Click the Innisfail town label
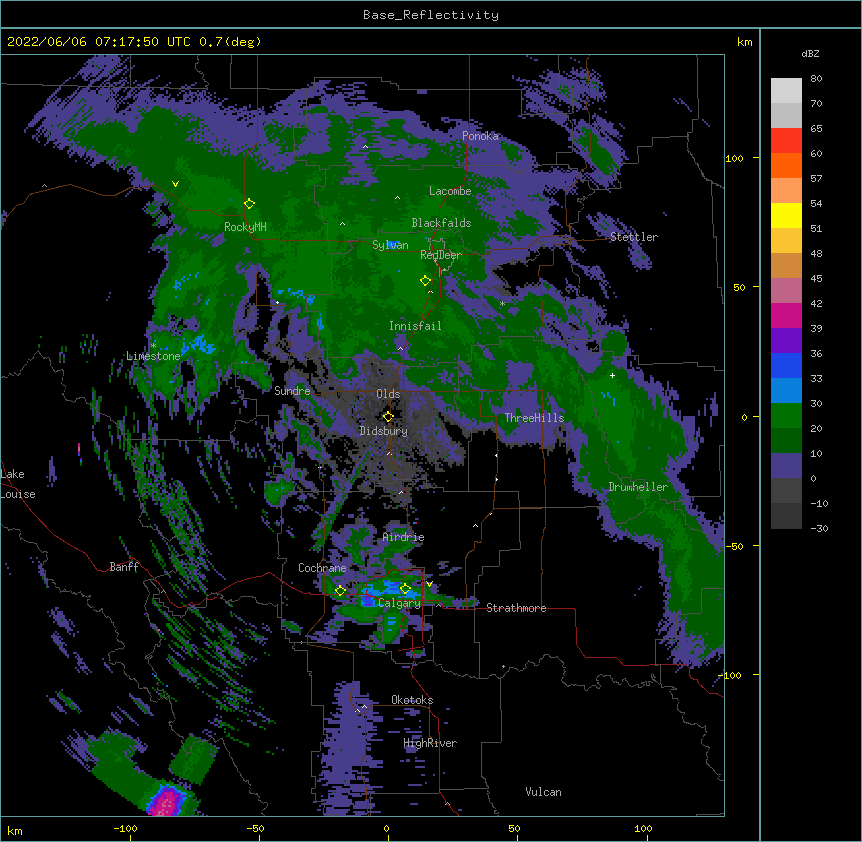 (x=415, y=326)
